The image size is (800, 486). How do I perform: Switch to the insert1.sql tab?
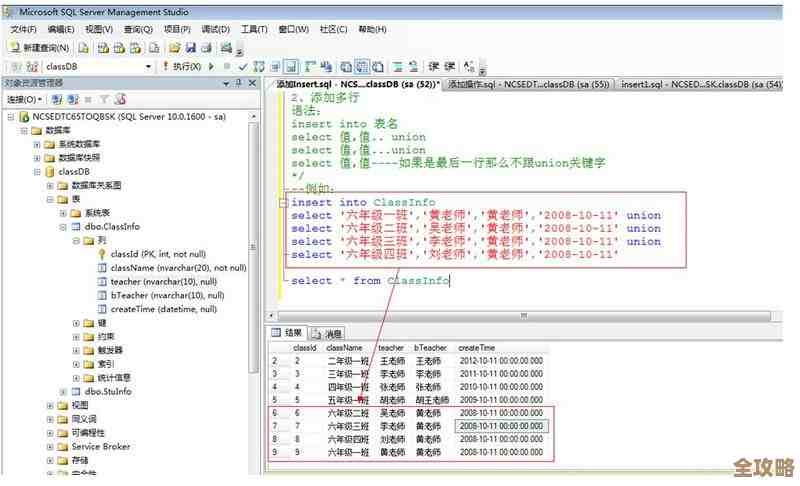(x=701, y=84)
